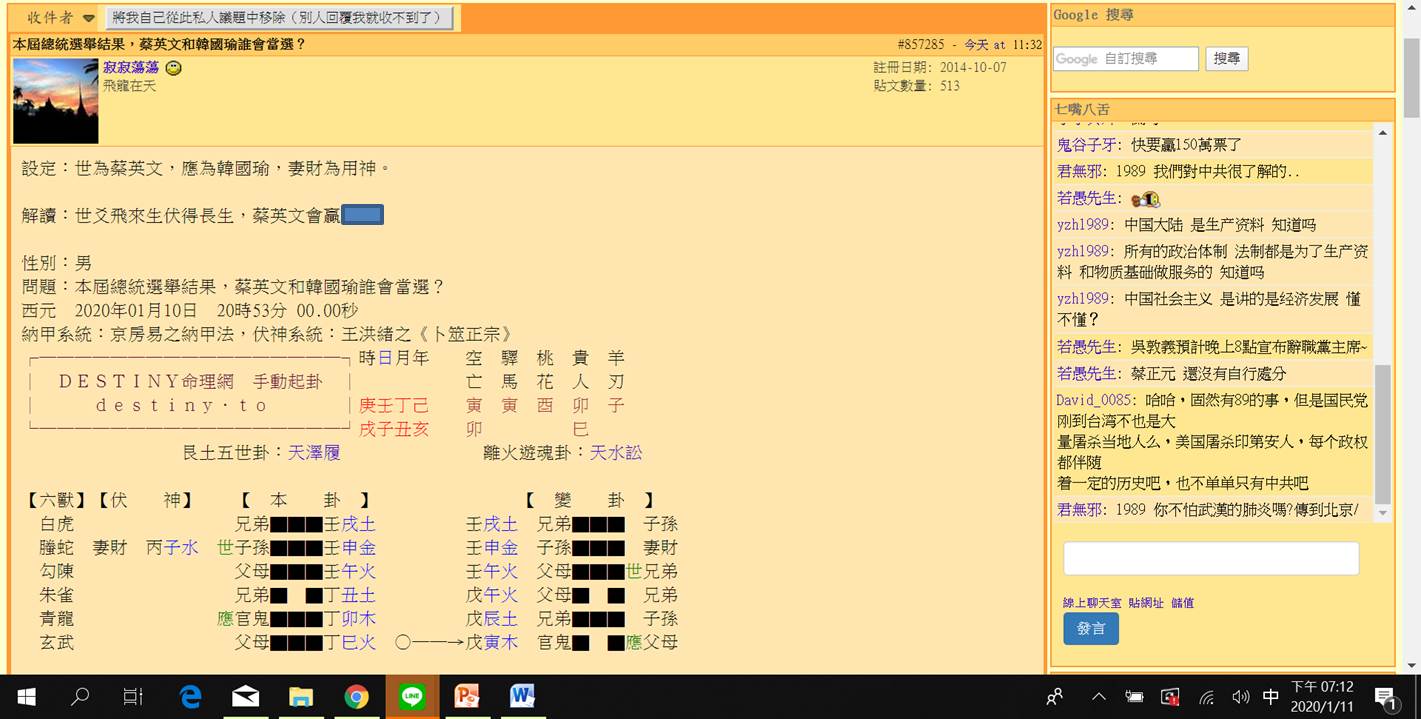Expand hidden icons in the system tray
Screen dimensions: 1421x719
pyautogui.click(x=1097, y=698)
